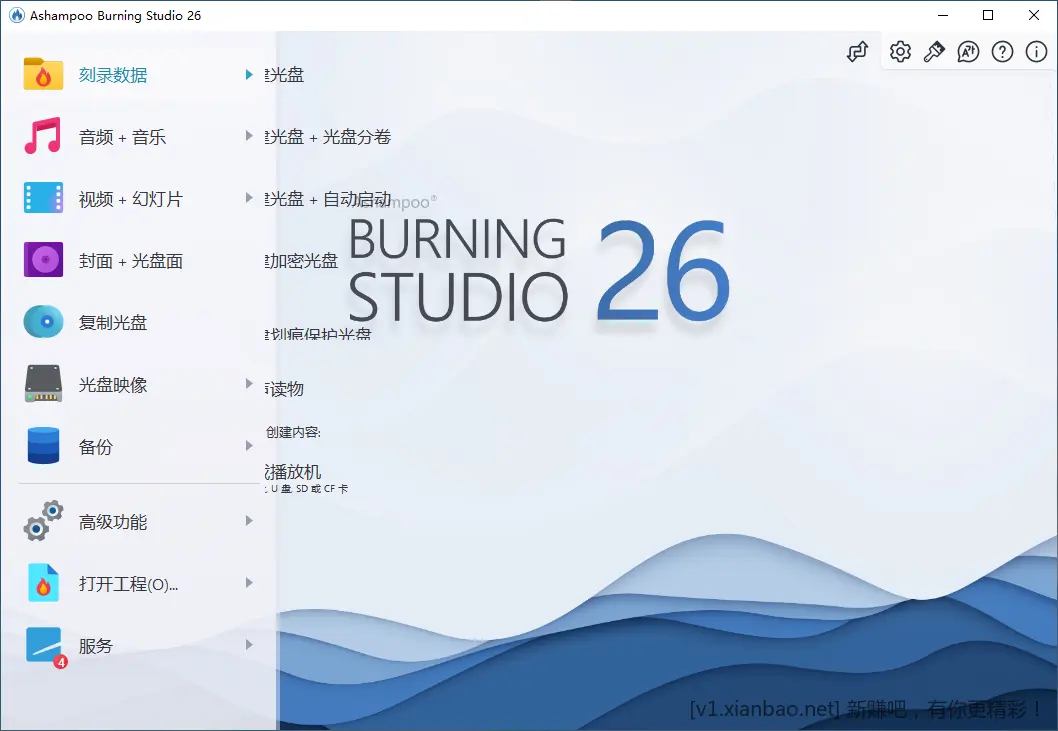Open the 备份 backup database icon
This screenshot has width=1058, height=731.
[x=42, y=446]
